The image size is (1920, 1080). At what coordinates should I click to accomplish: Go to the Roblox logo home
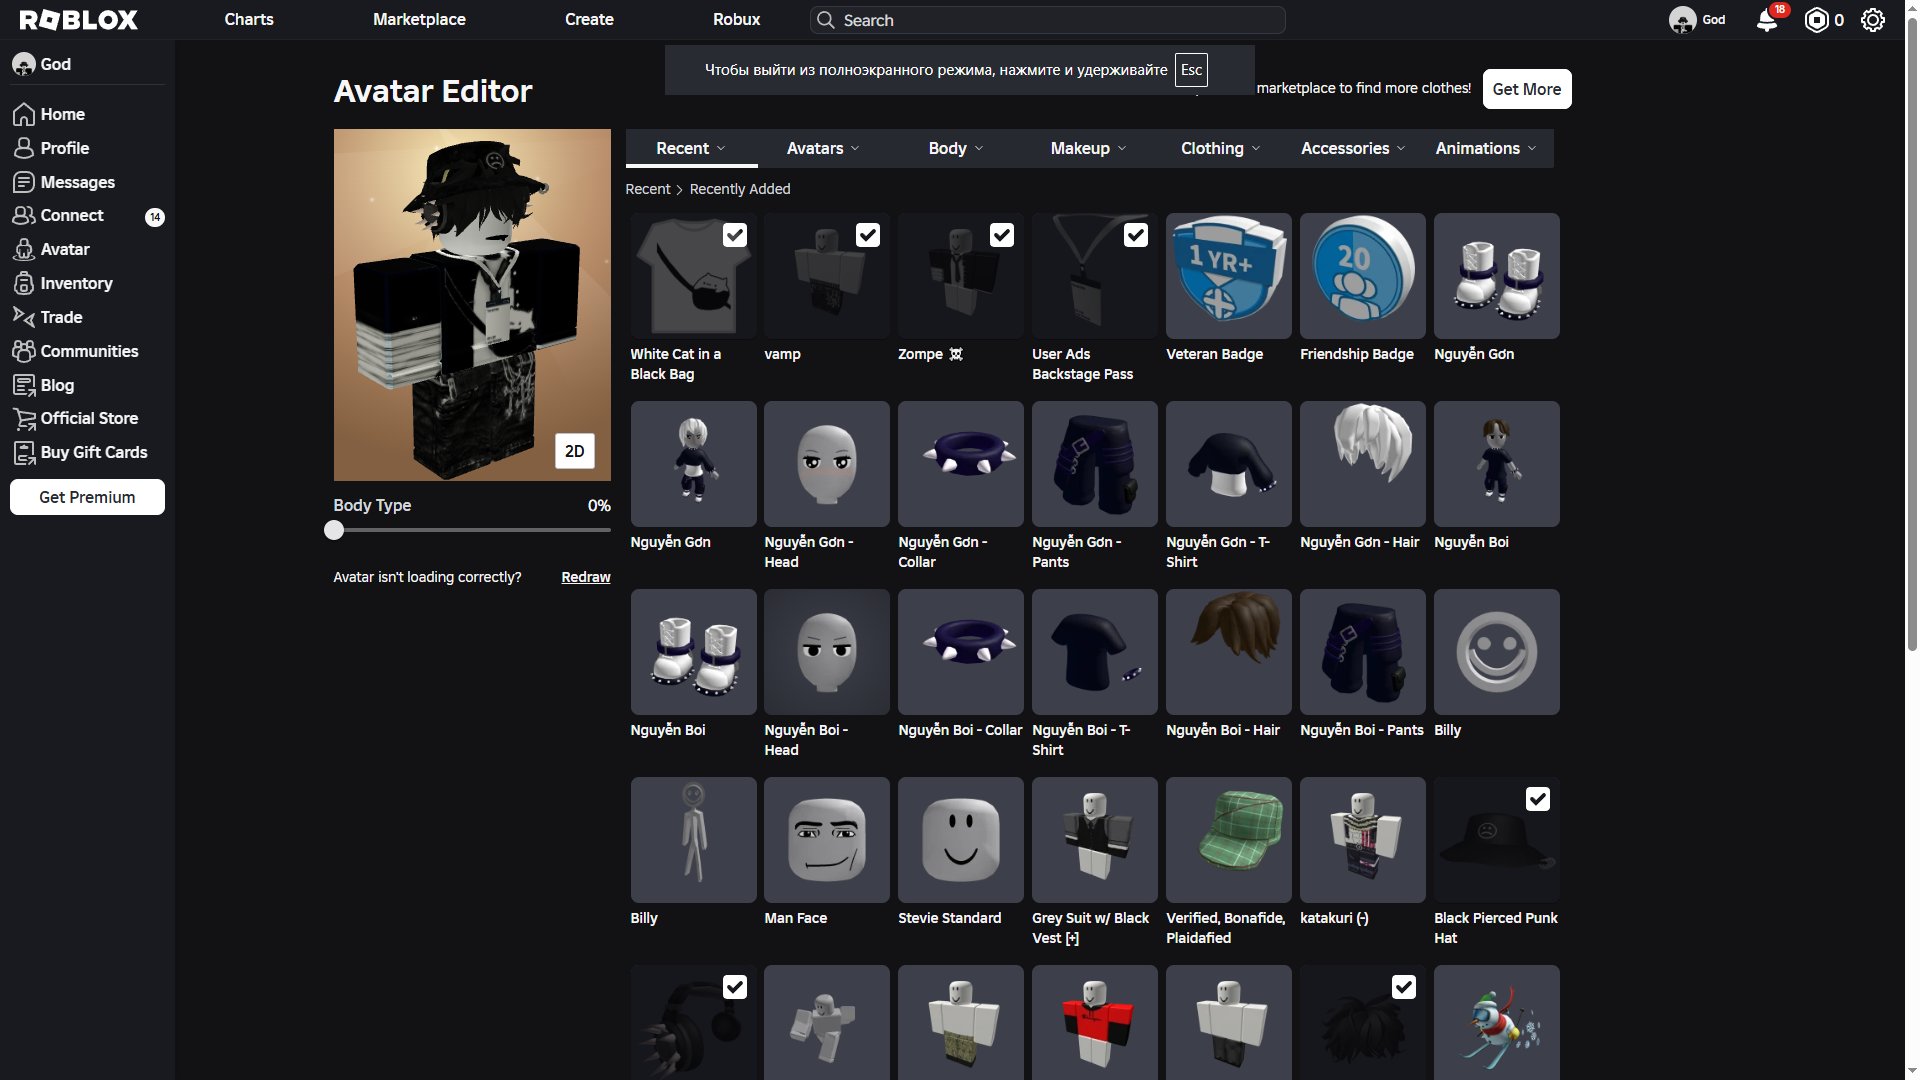[x=79, y=20]
